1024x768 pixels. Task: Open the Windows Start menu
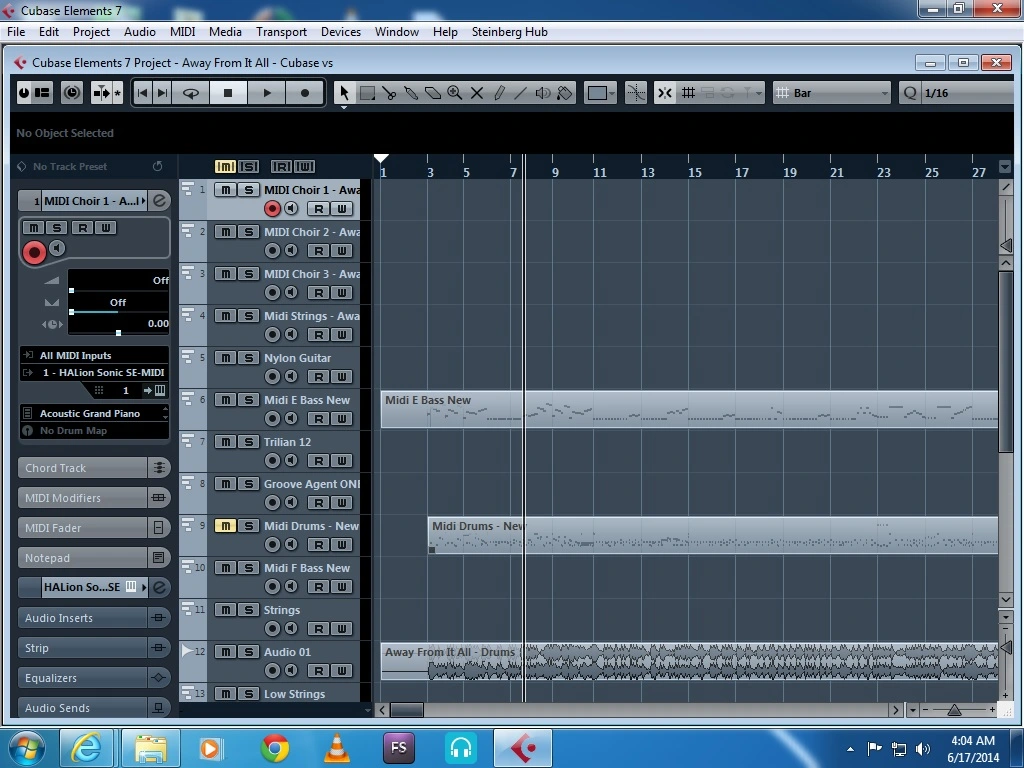click(27, 748)
